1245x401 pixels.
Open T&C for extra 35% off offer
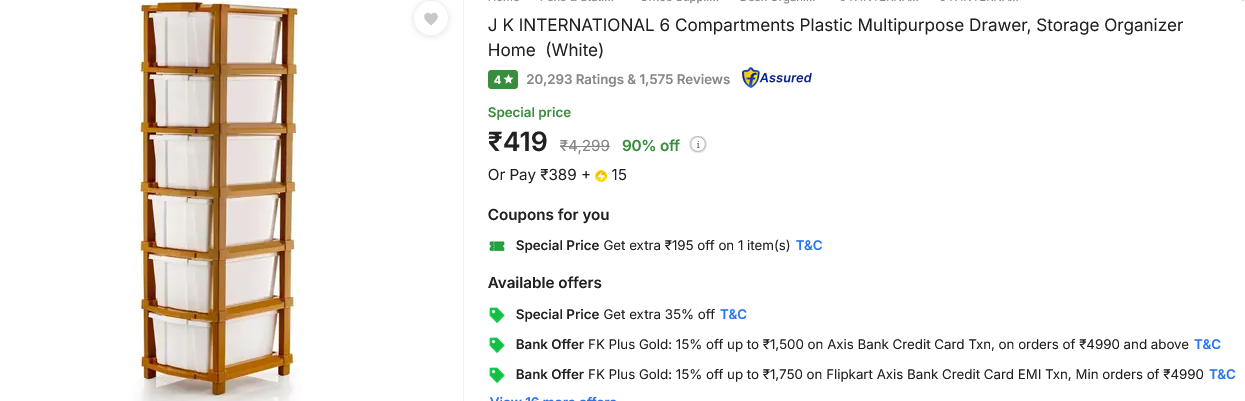733,314
